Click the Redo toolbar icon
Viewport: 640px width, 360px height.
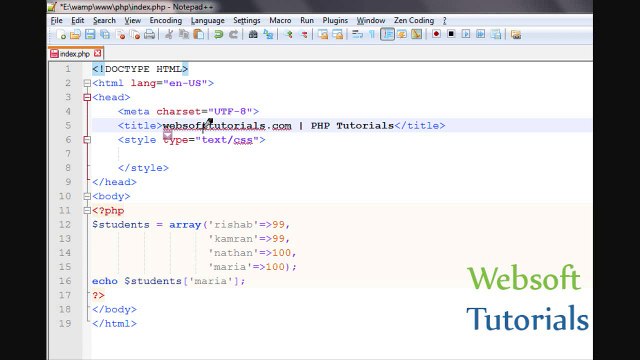[233, 35]
